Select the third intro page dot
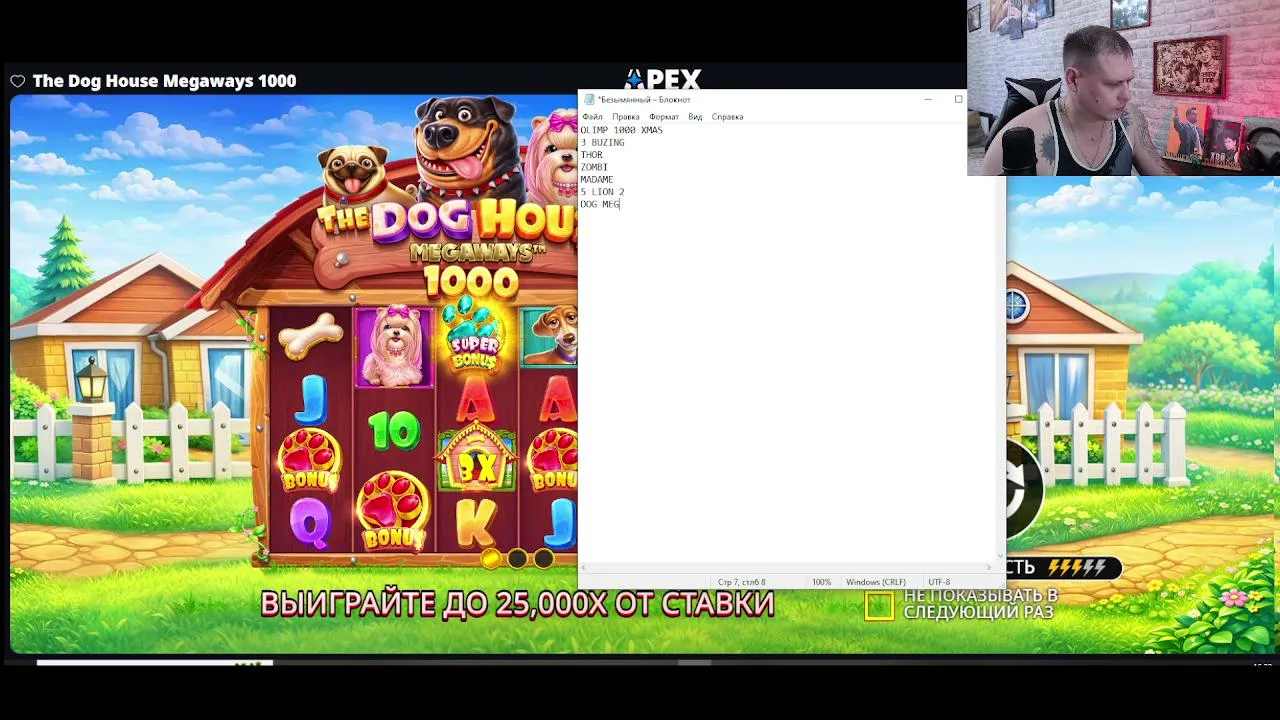This screenshot has height=720, width=1280. [543, 558]
